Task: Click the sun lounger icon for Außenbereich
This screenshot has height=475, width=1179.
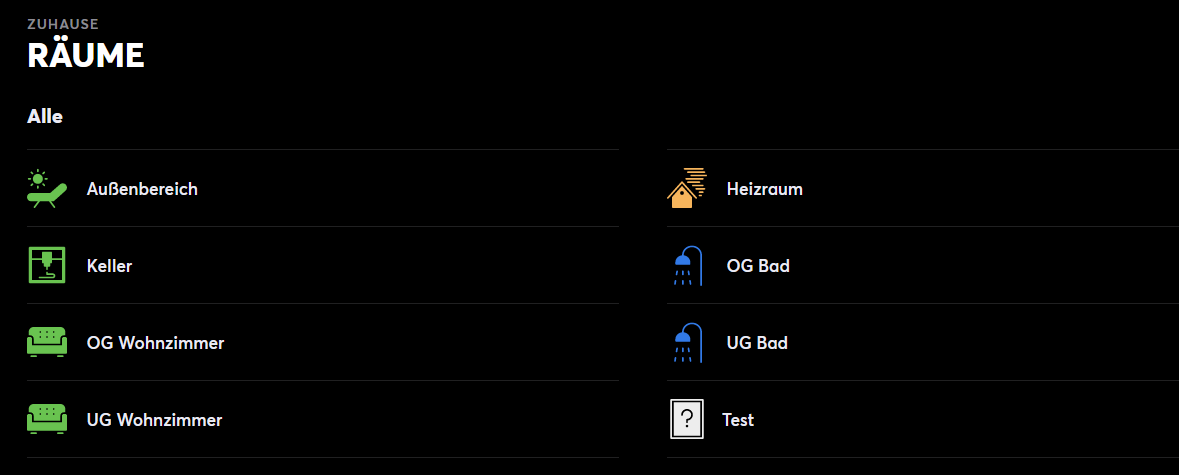Action: [47, 189]
